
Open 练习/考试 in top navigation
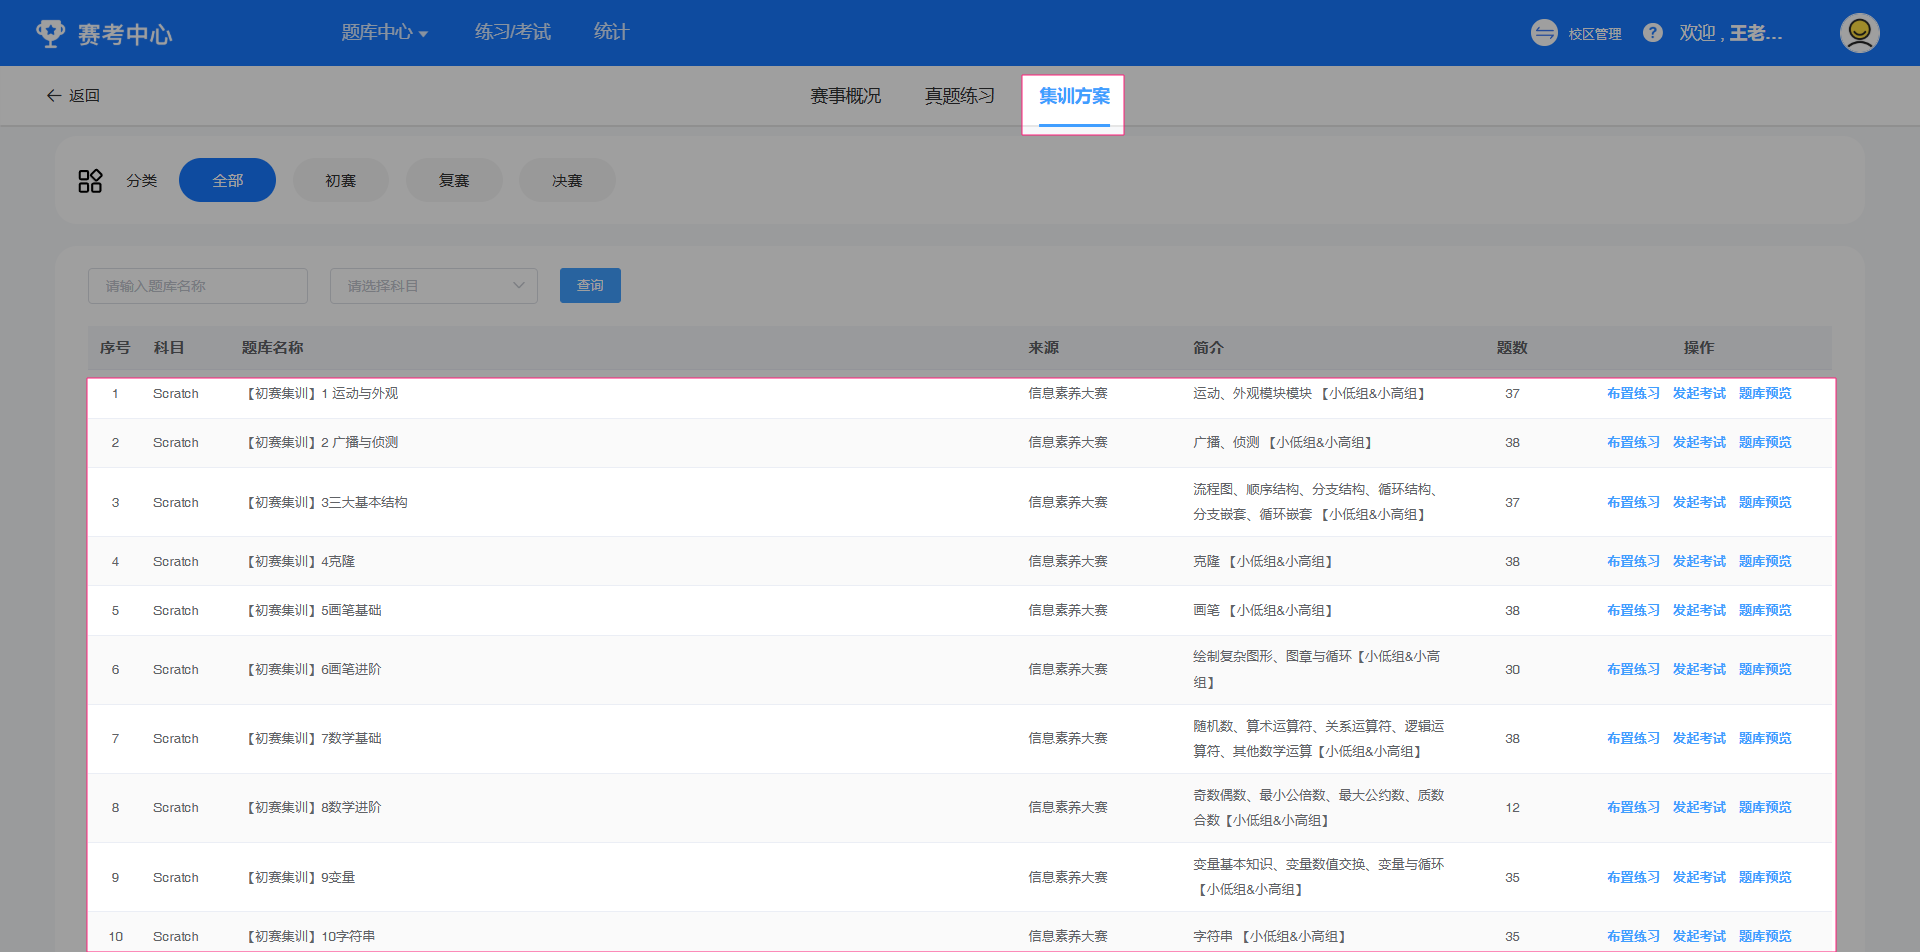[512, 33]
